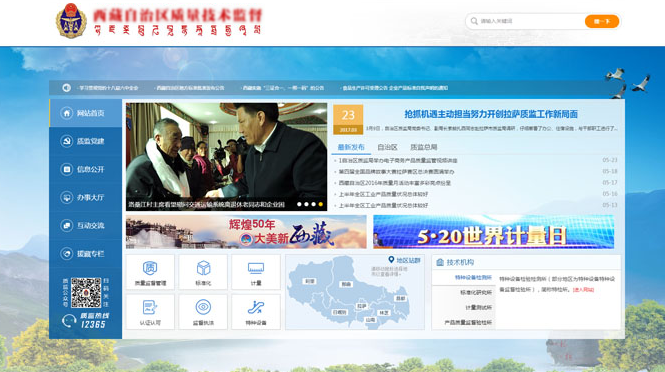Select the 最新发布 news tab
The width and height of the screenshot is (665, 372).
pos(351,147)
